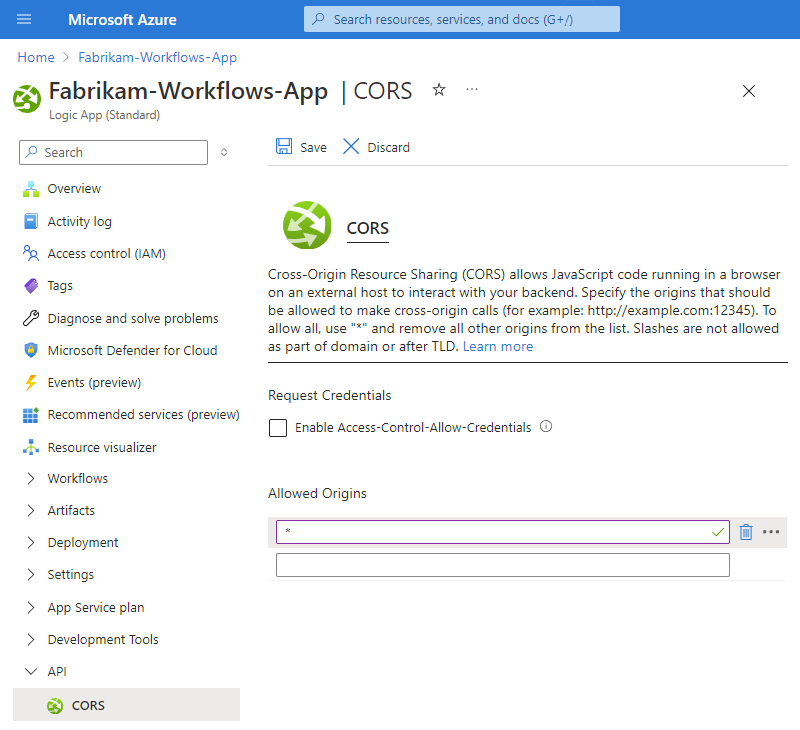The width and height of the screenshot is (800, 730).
Task: Click Learn more about CORS
Action: coord(497,346)
